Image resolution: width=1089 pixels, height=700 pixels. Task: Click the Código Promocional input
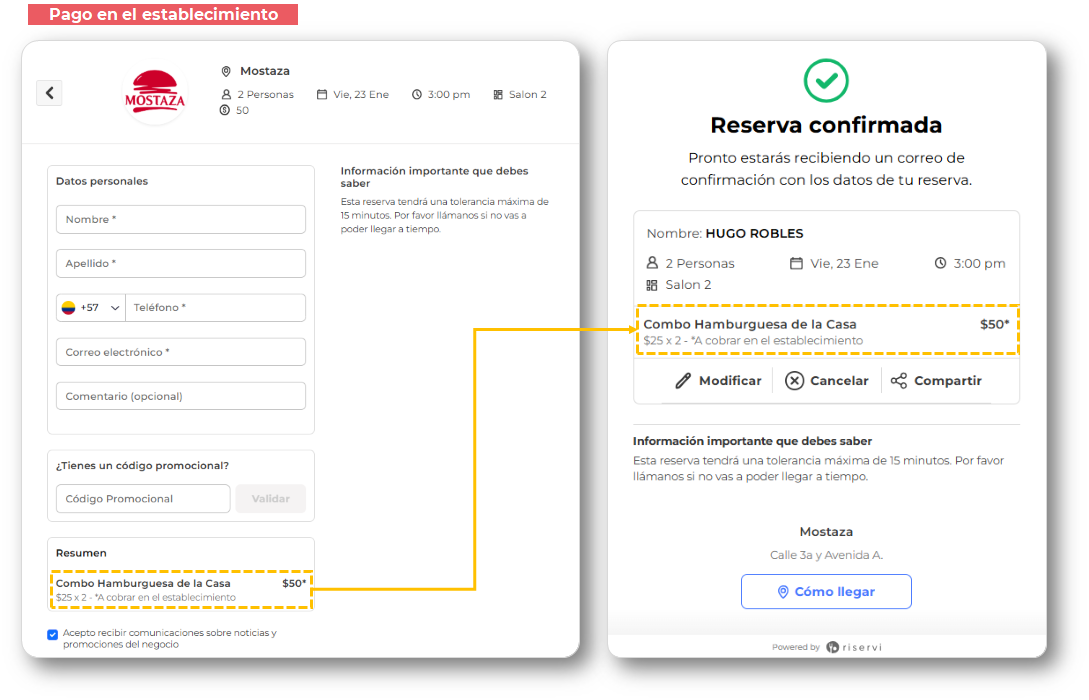tap(143, 499)
